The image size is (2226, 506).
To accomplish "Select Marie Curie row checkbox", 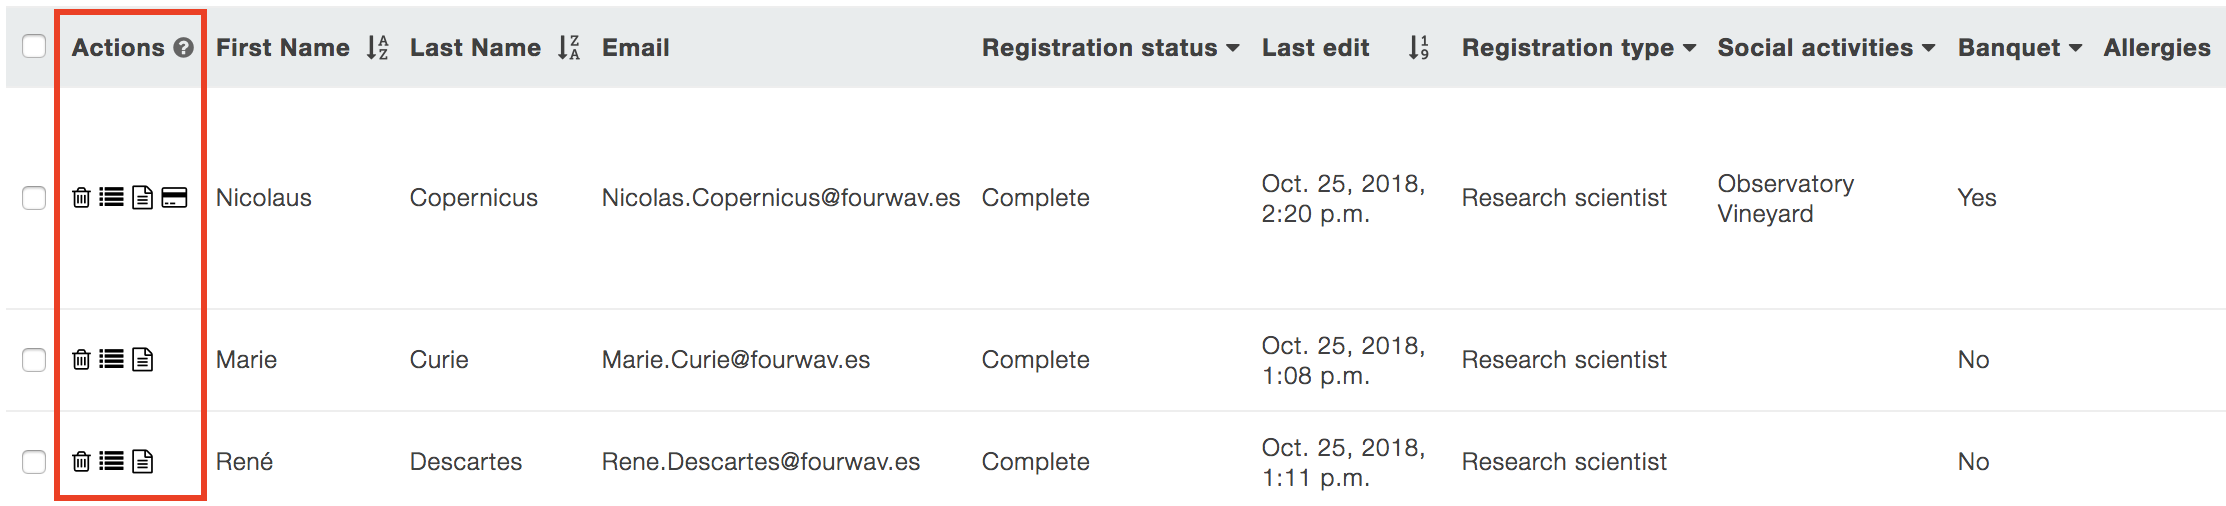I will click(x=34, y=360).
